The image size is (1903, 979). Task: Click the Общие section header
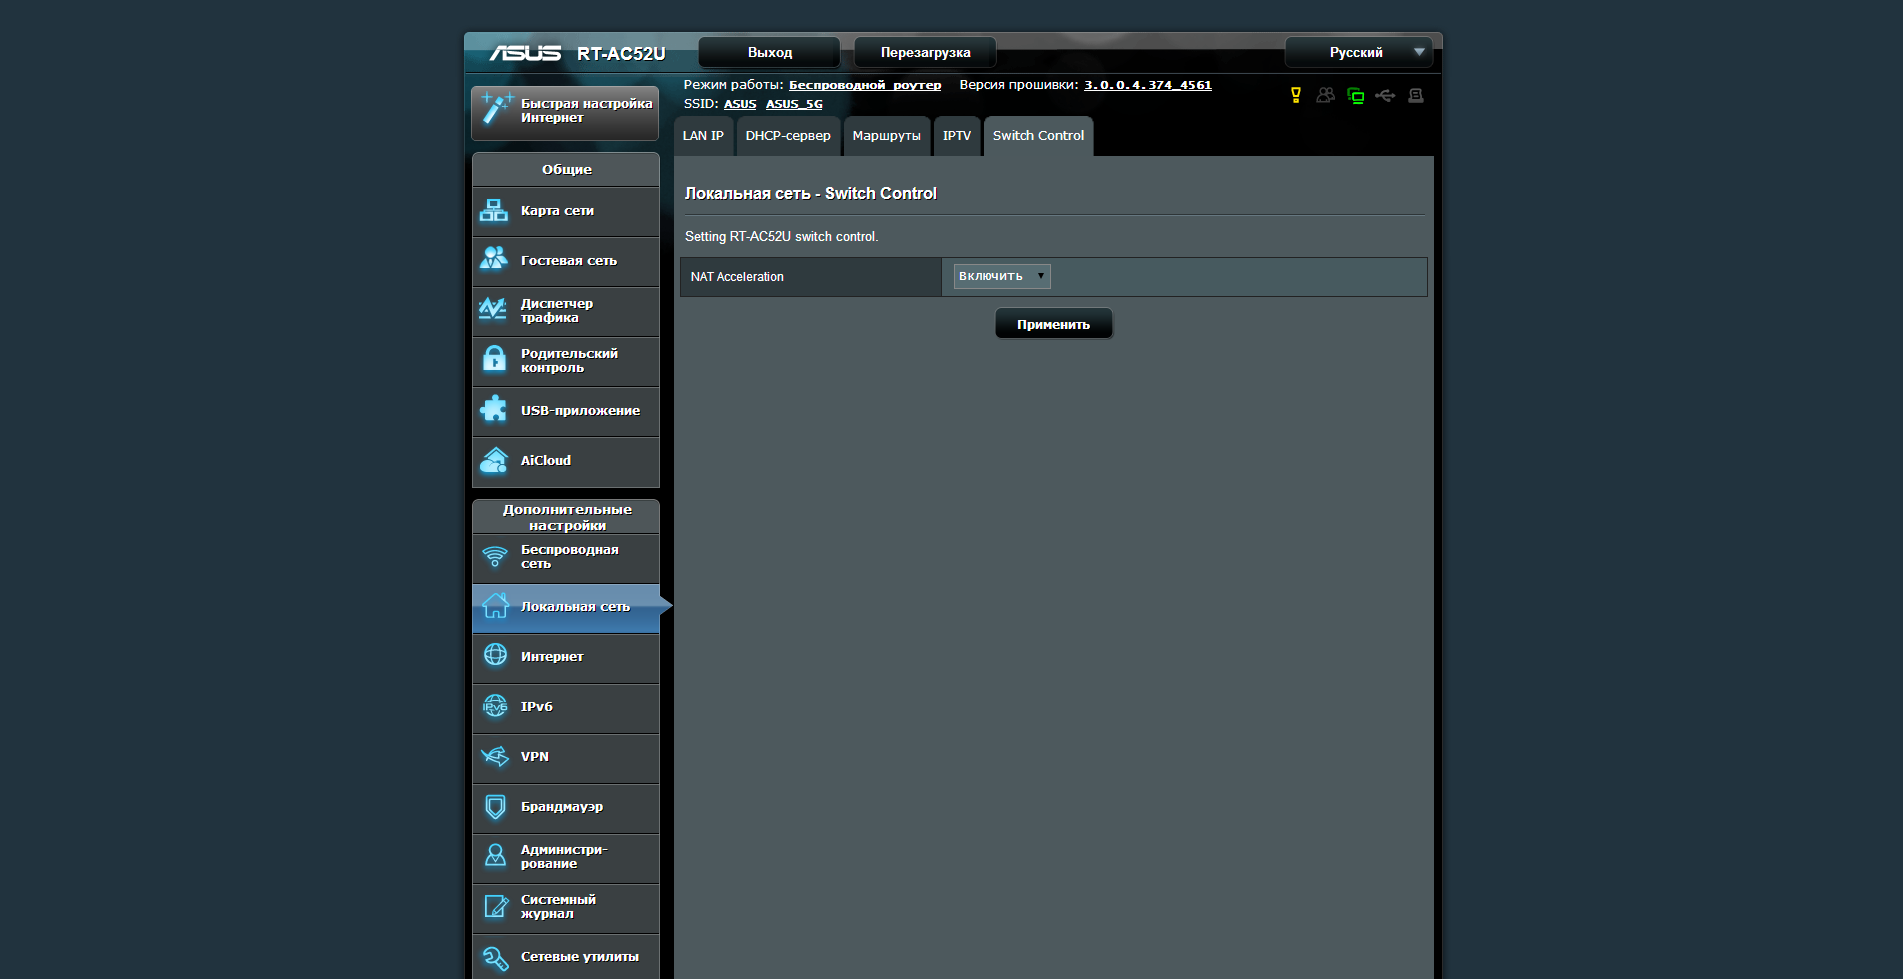[x=566, y=169]
